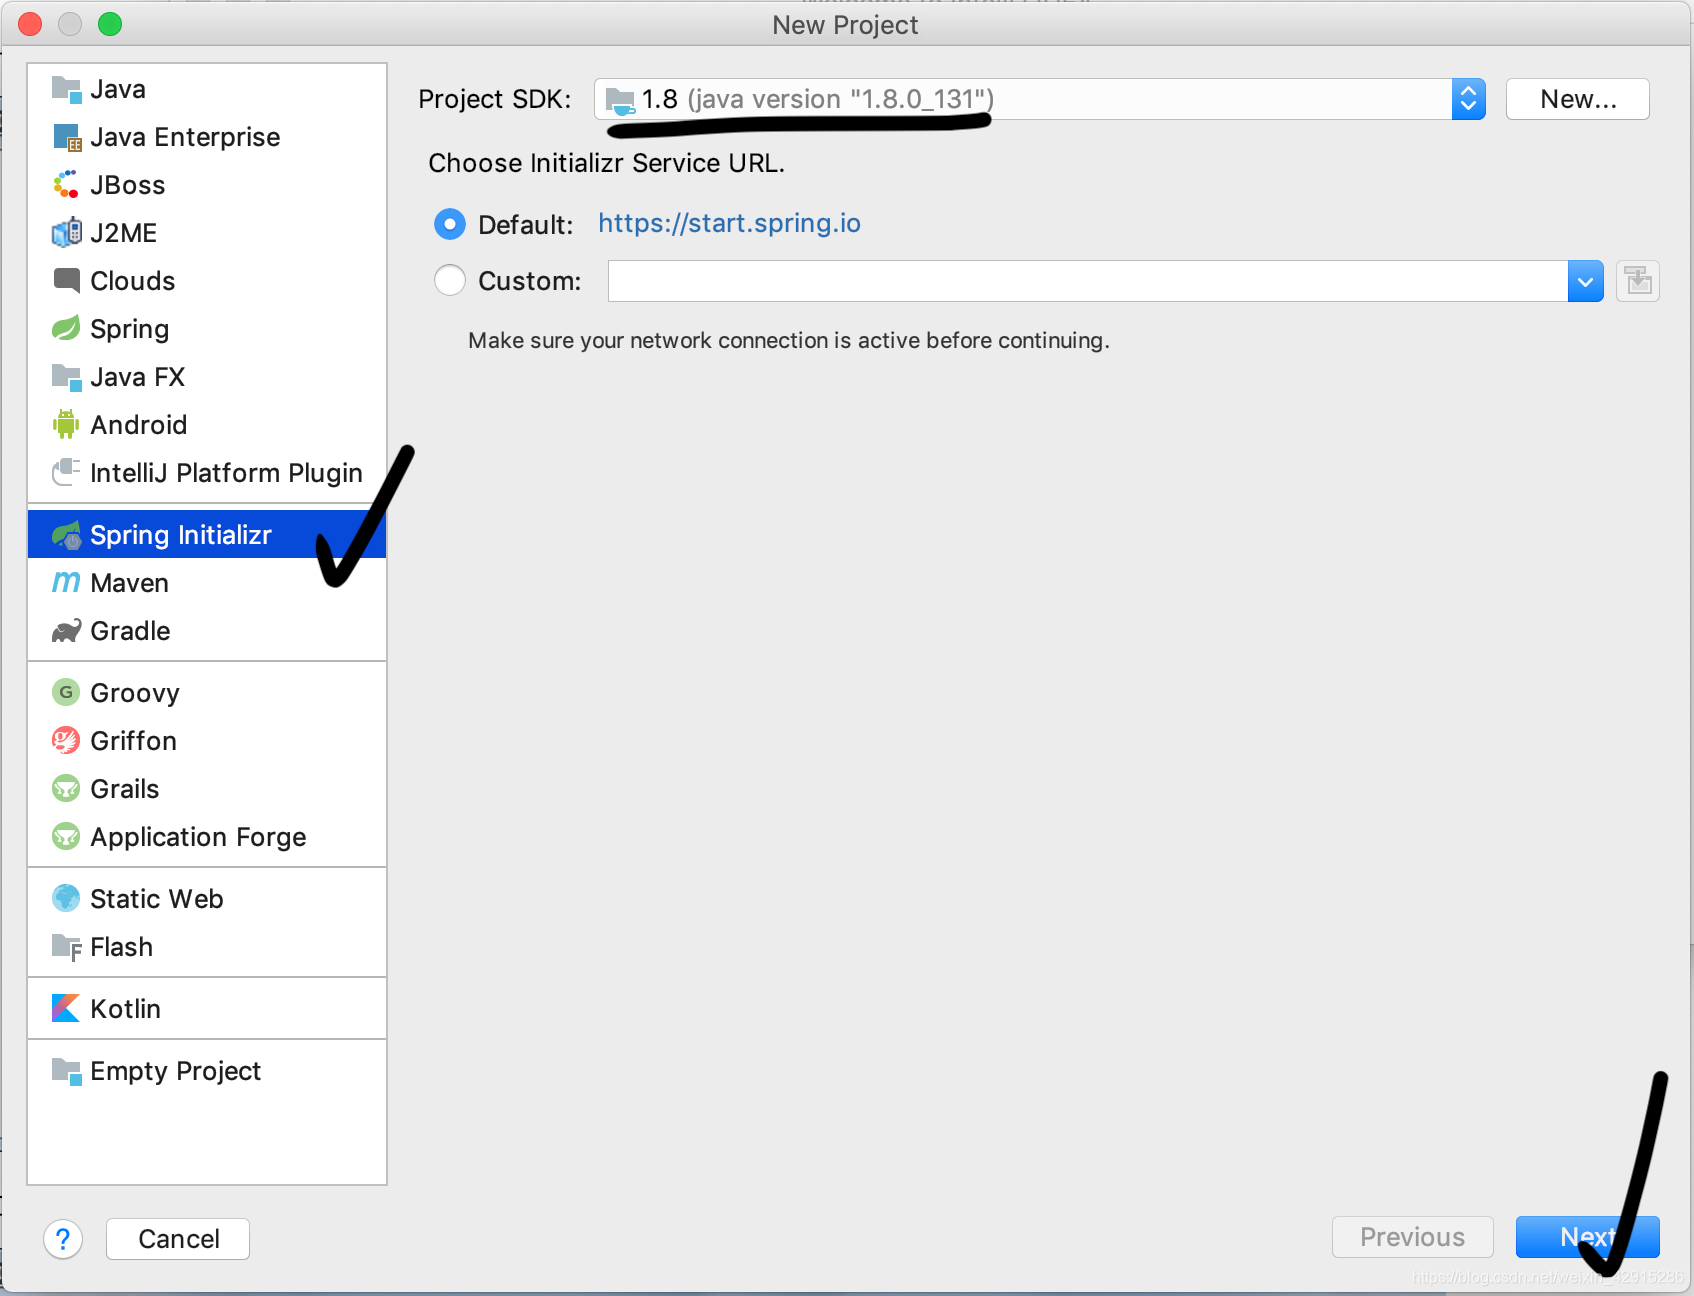Choose the 'Clouds' entry text
The image size is (1694, 1296).
132,281
